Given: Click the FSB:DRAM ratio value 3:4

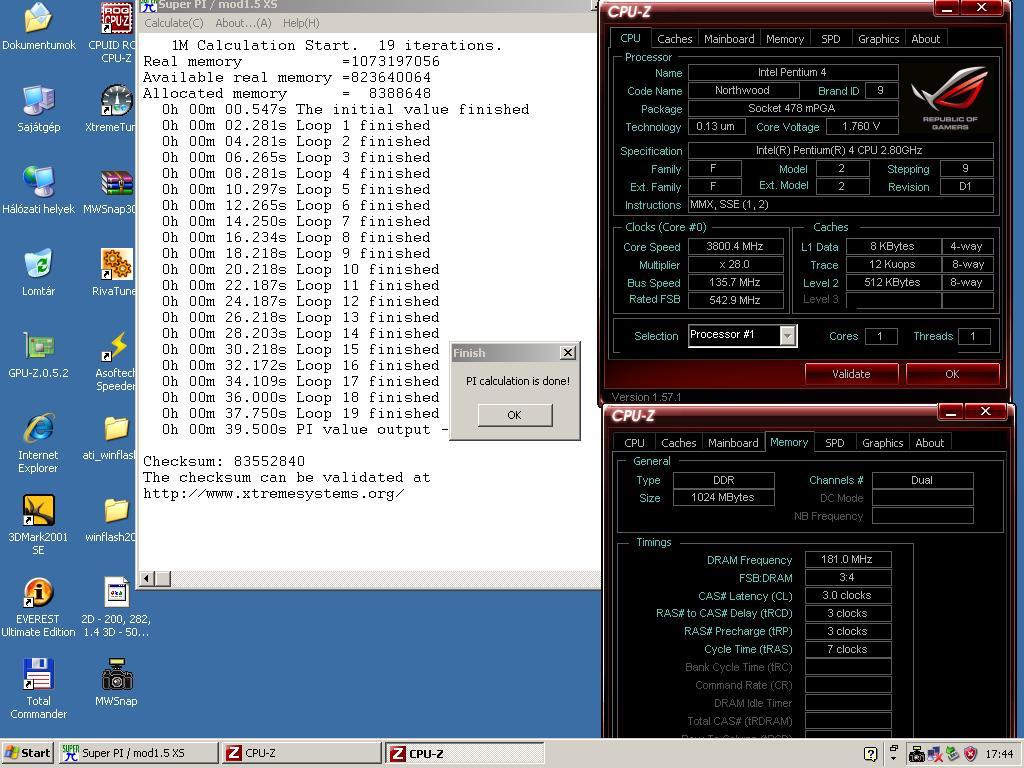Looking at the screenshot, I should (847, 577).
